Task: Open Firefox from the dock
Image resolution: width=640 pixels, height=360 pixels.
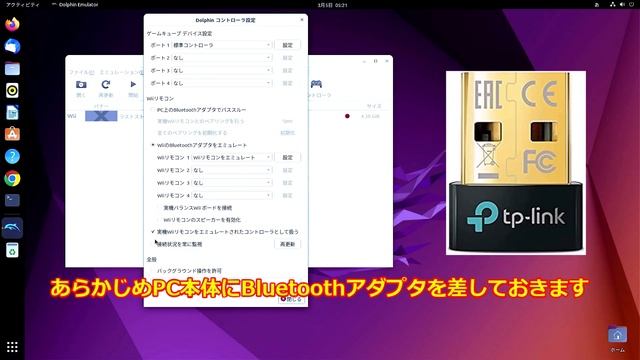Action: (x=12, y=24)
